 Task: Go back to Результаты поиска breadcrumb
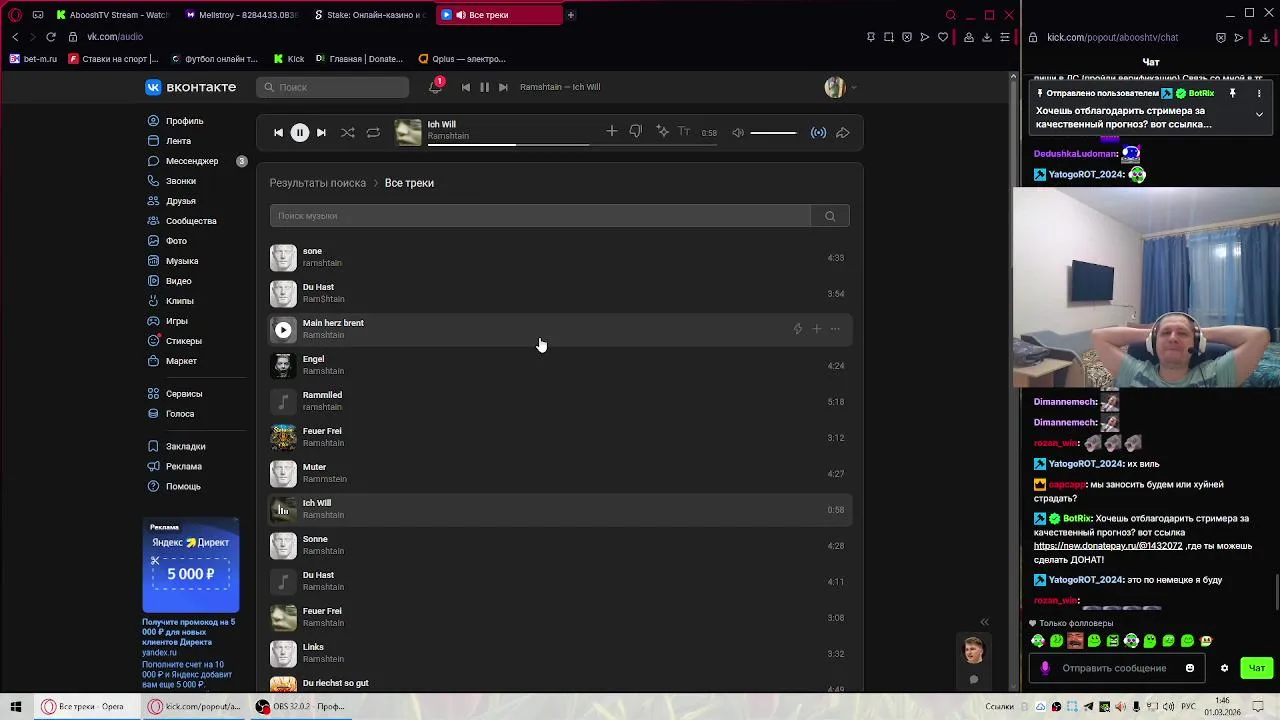(317, 183)
